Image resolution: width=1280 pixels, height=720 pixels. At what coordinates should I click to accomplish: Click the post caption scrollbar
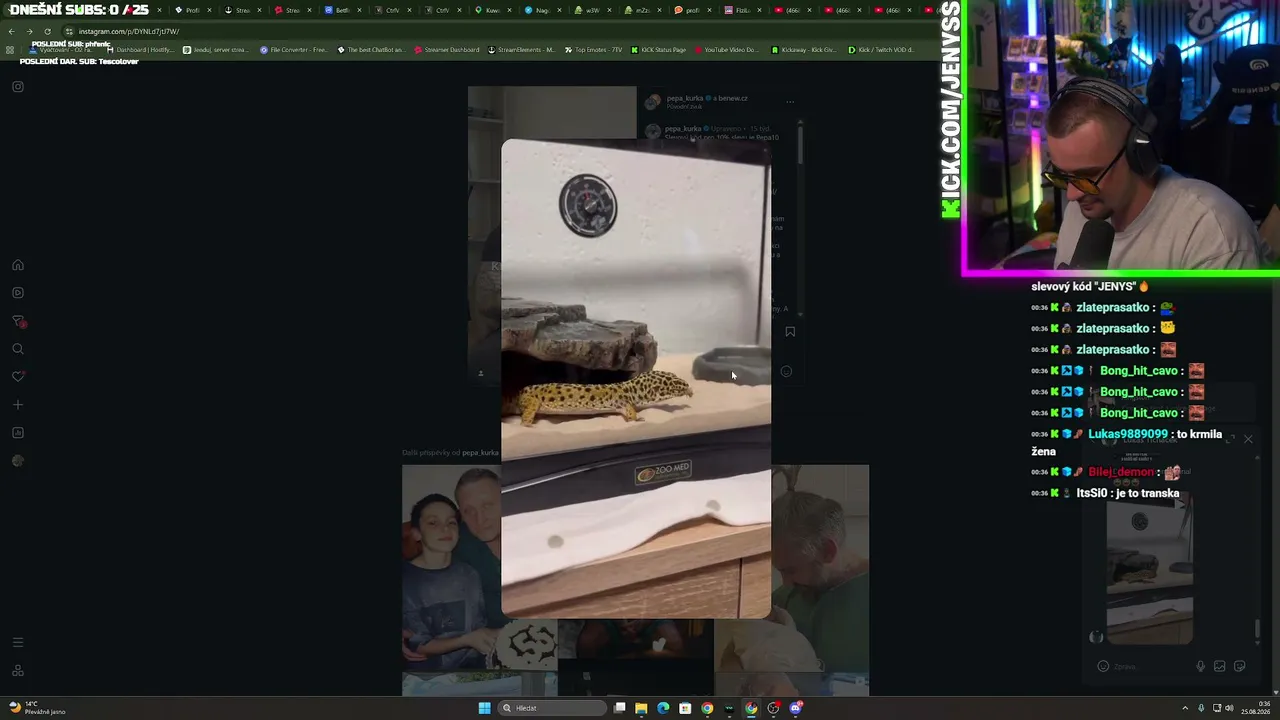800,145
